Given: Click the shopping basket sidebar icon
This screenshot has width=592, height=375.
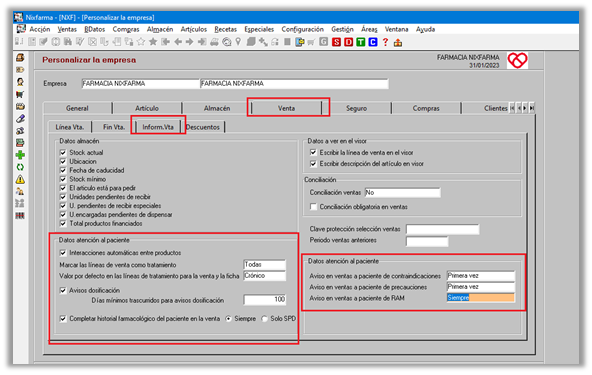Looking at the screenshot, I should [20, 94].
